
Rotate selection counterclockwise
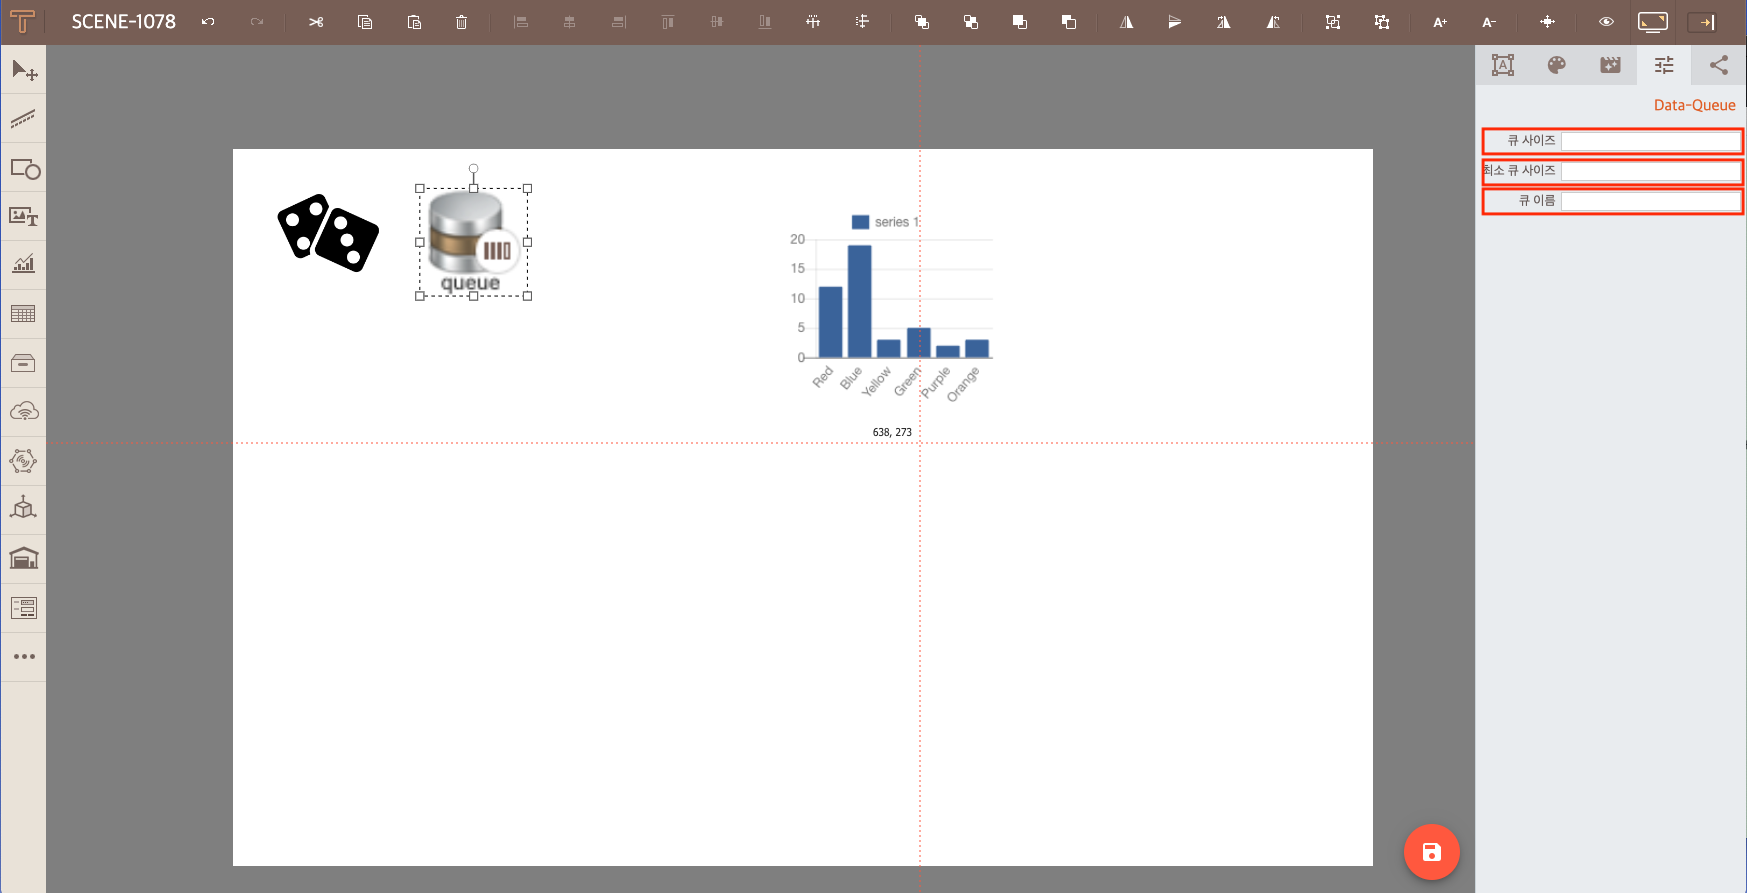coord(1273,22)
